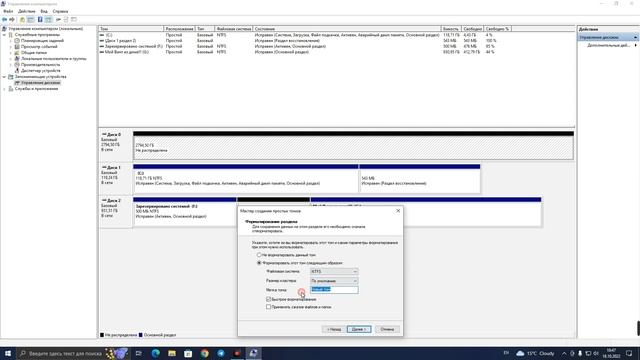
Task: Select the Диск 2 label block
Action: pyautogui.click(x=116, y=211)
